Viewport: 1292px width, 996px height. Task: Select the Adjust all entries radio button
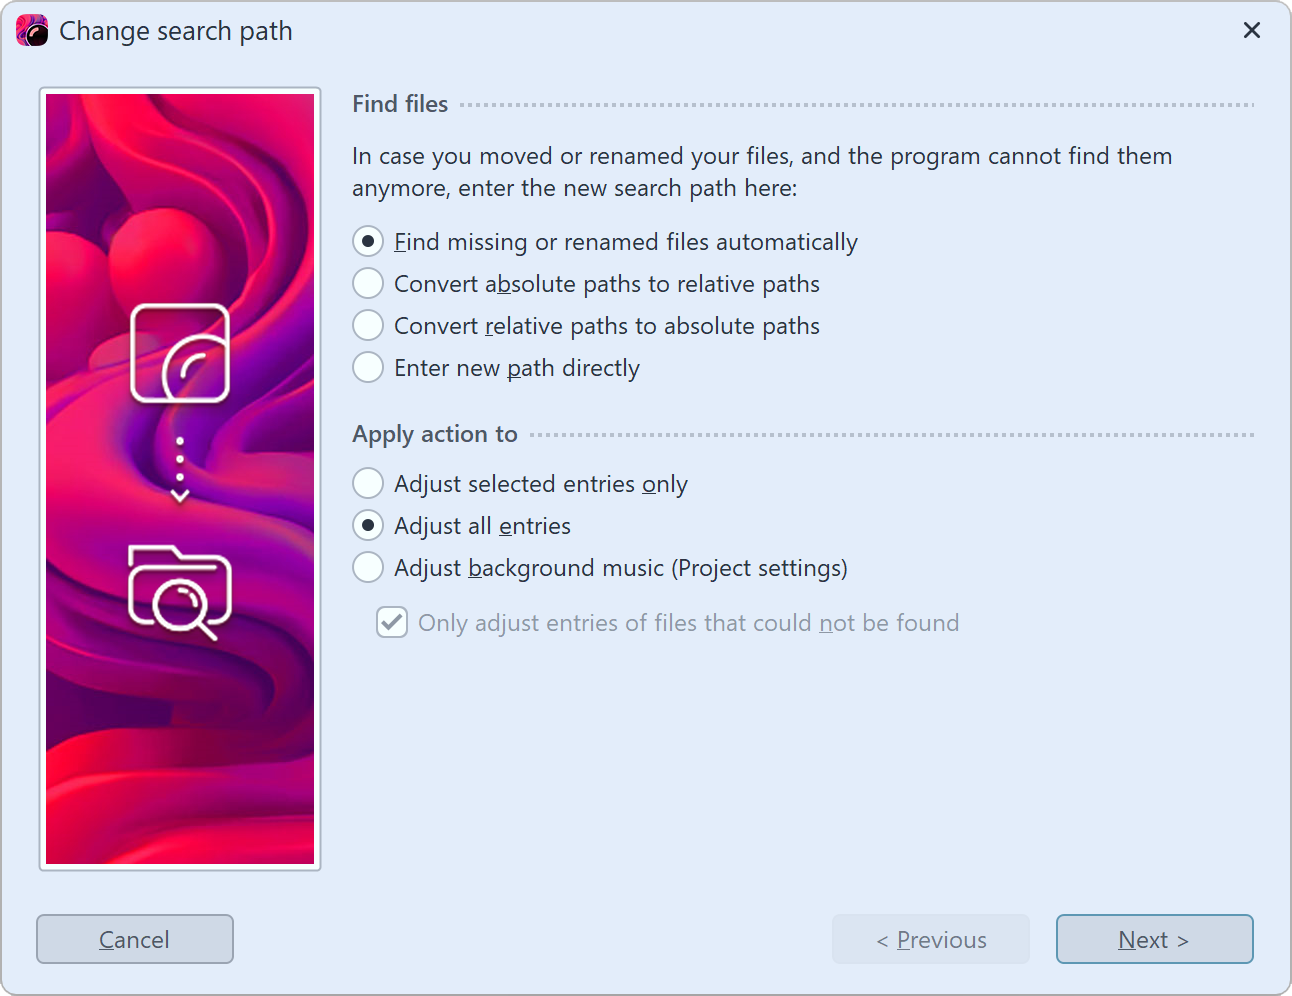[368, 526]
